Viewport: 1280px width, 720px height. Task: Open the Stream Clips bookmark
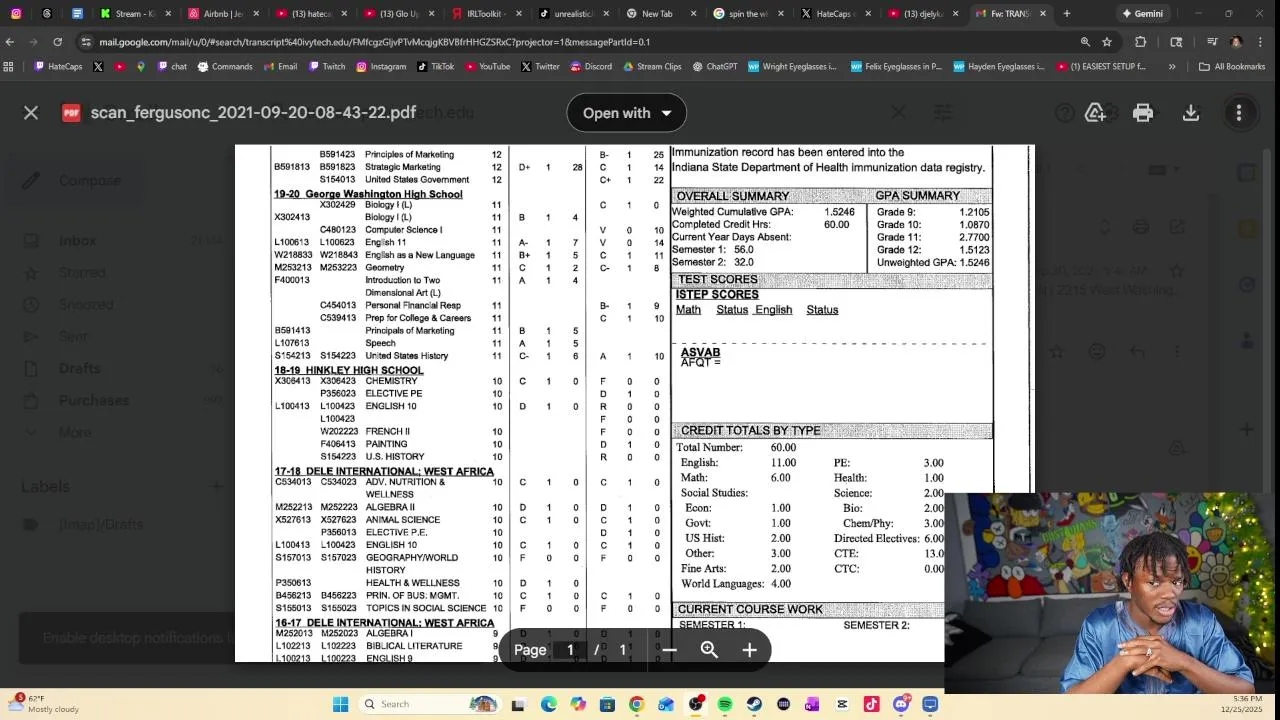coord(652,67)
